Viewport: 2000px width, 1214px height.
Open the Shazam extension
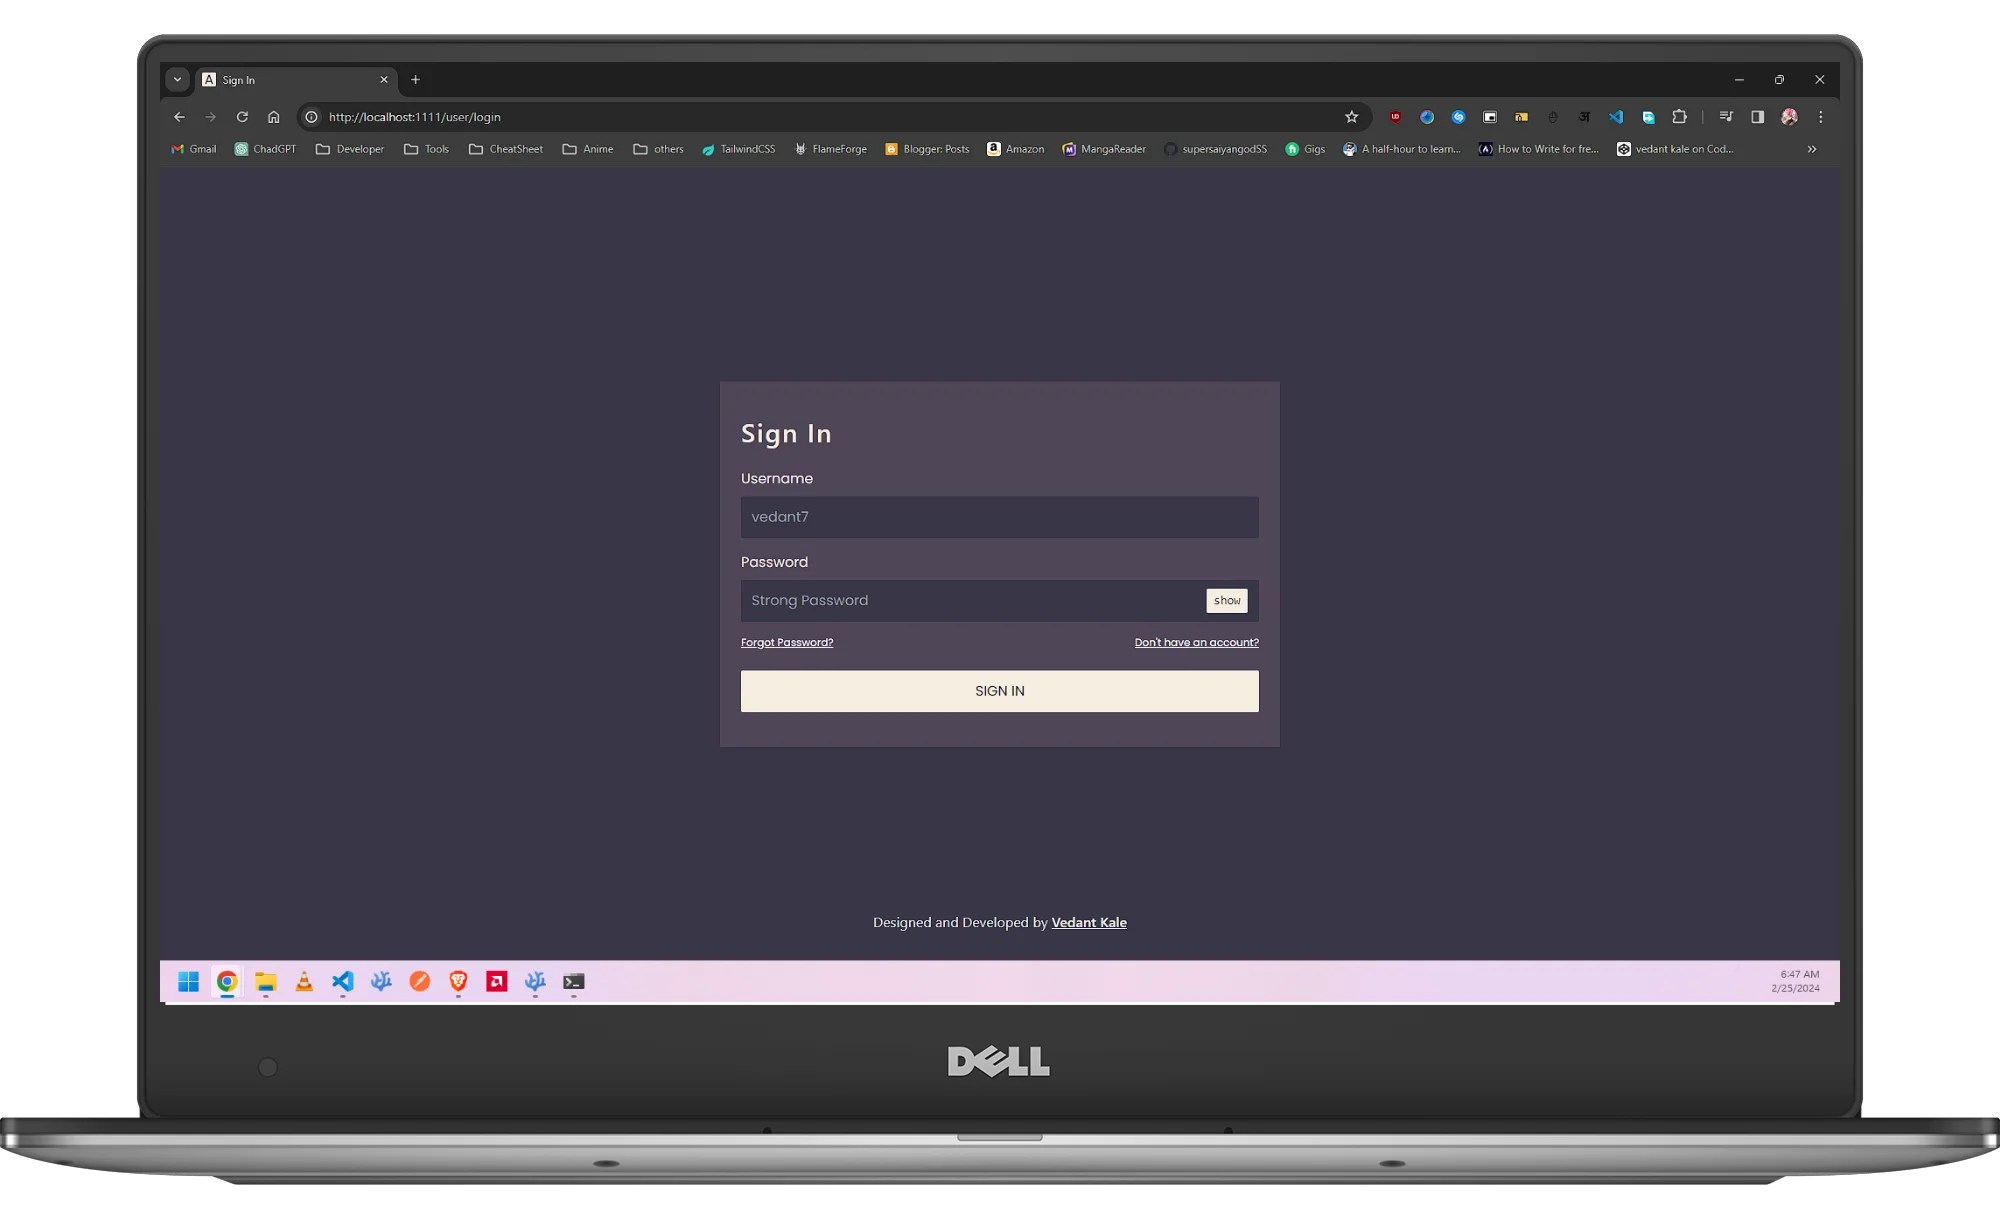(1458, 117)
